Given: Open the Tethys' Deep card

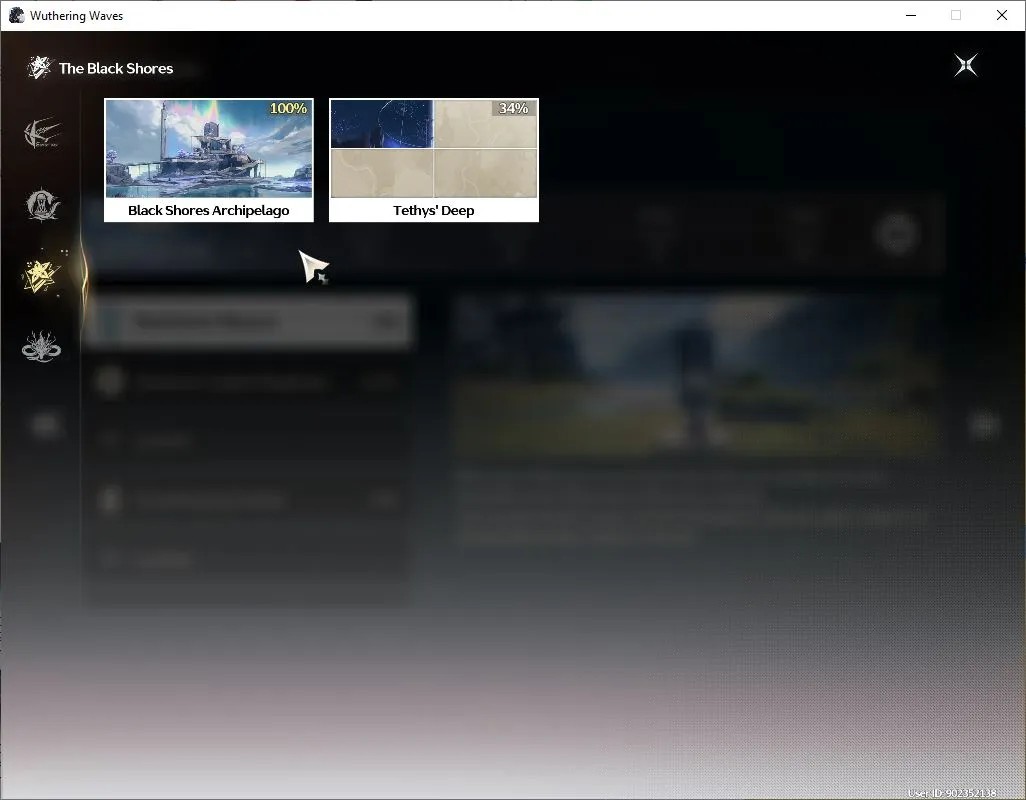Looking at the screenshot, I should 434,160.
